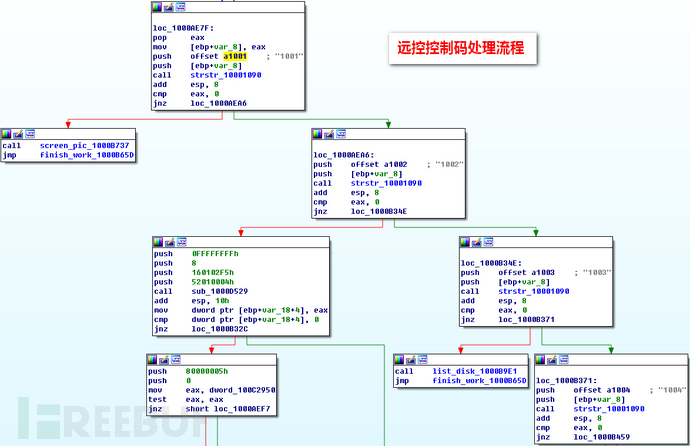Click the red annotation text box

tap(464, 46)
